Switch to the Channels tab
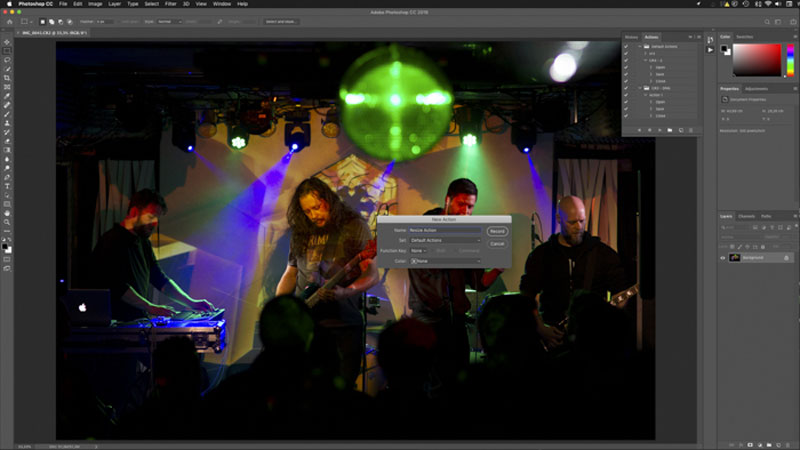800x450 pixels. 746,216
